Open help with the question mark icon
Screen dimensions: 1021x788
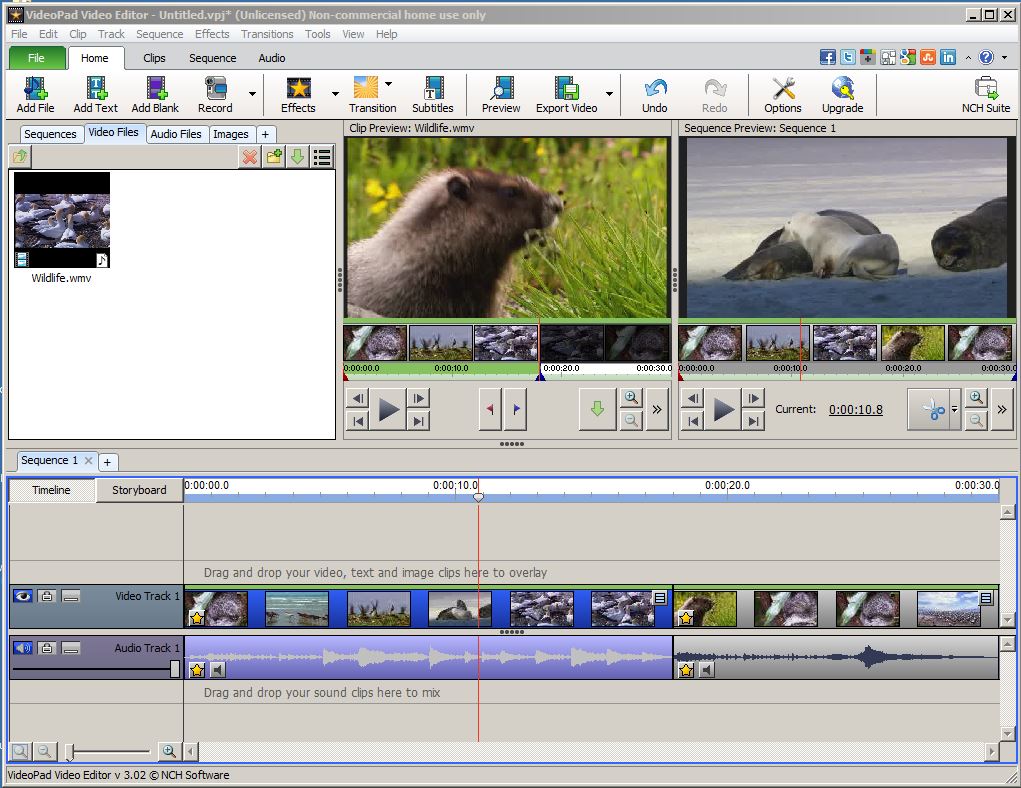986,57
